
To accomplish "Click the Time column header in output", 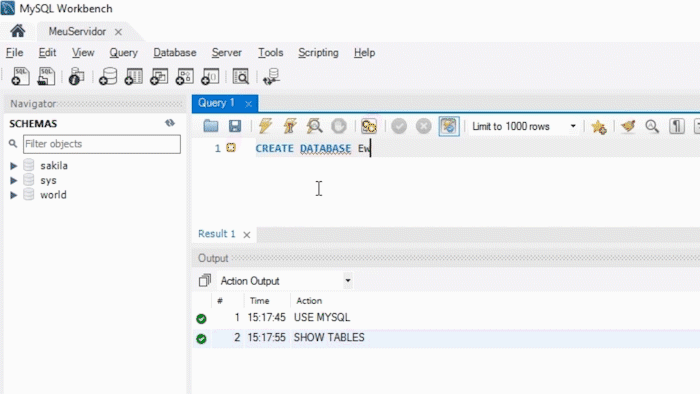I will pos(259,301).
